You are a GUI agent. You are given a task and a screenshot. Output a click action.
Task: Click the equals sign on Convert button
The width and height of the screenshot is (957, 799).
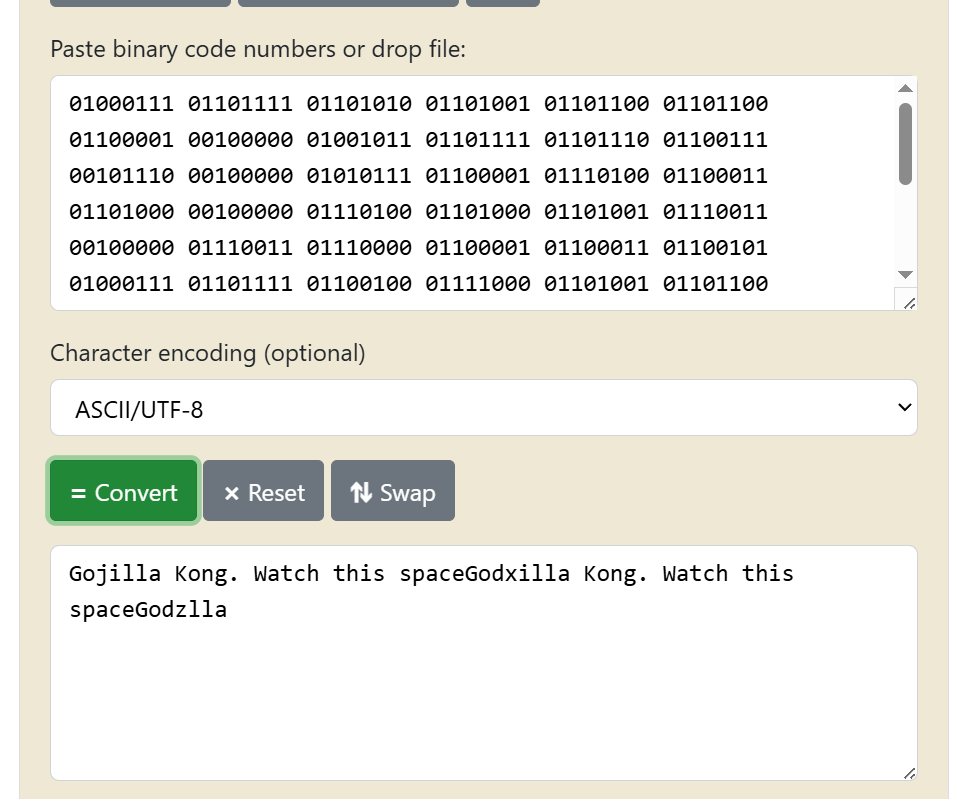point(78,493)
